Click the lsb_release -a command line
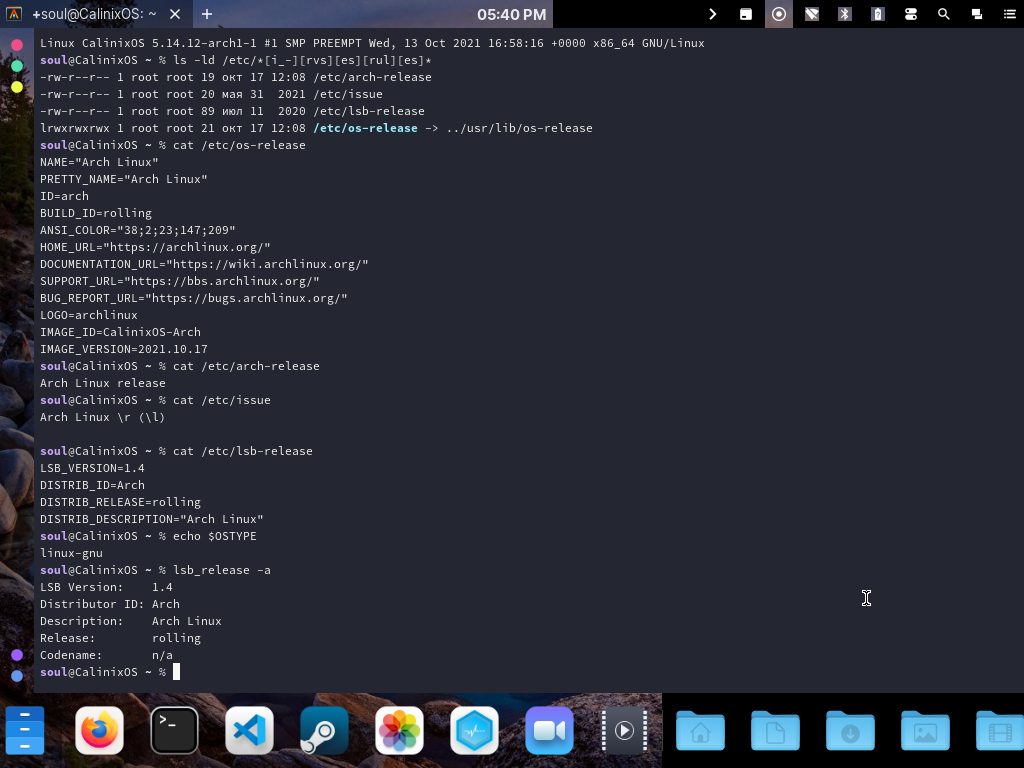1024x768 pixels. (155, 569)
